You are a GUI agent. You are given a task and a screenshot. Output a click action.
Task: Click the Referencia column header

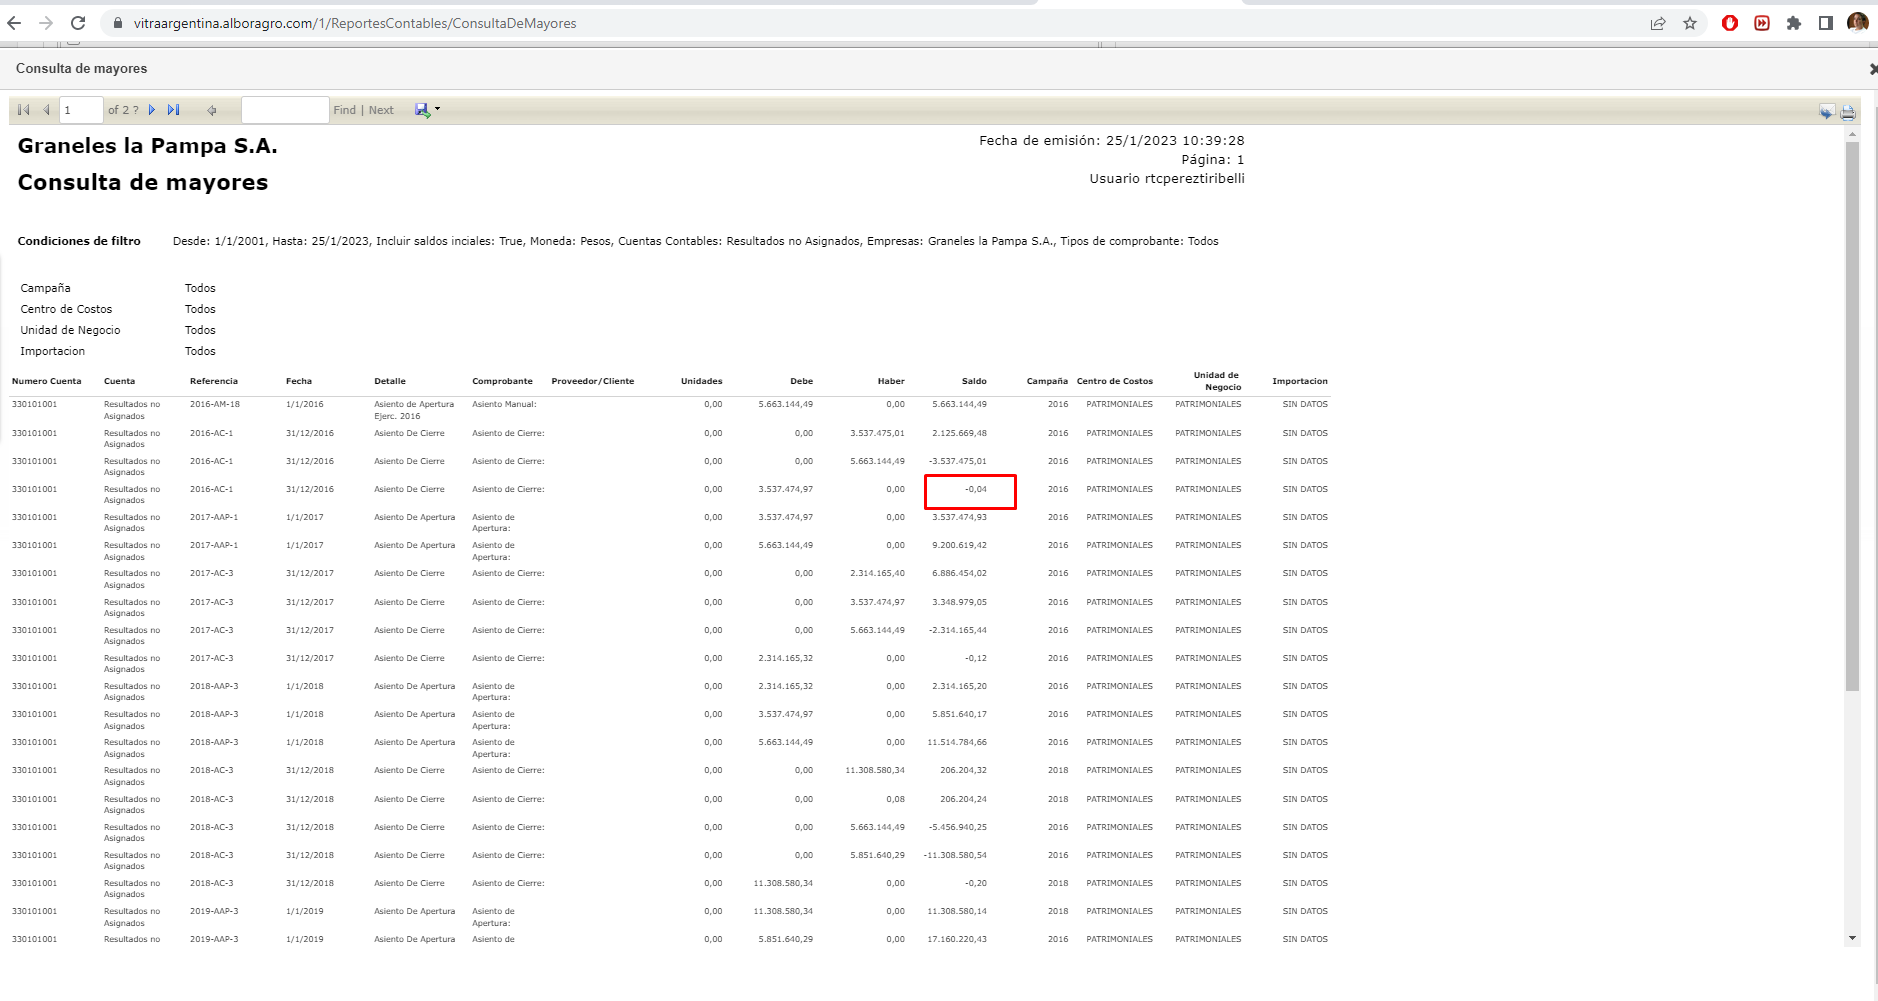coord(214,381)
